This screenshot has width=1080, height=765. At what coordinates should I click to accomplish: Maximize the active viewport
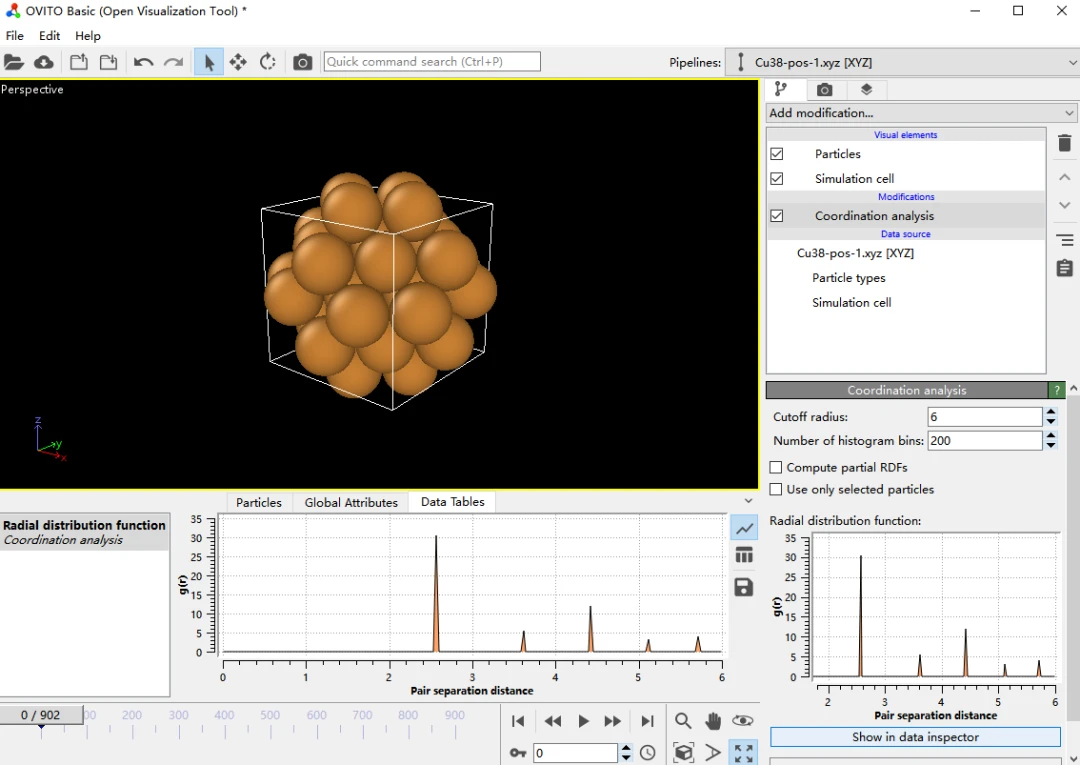(x=743, y=753)
